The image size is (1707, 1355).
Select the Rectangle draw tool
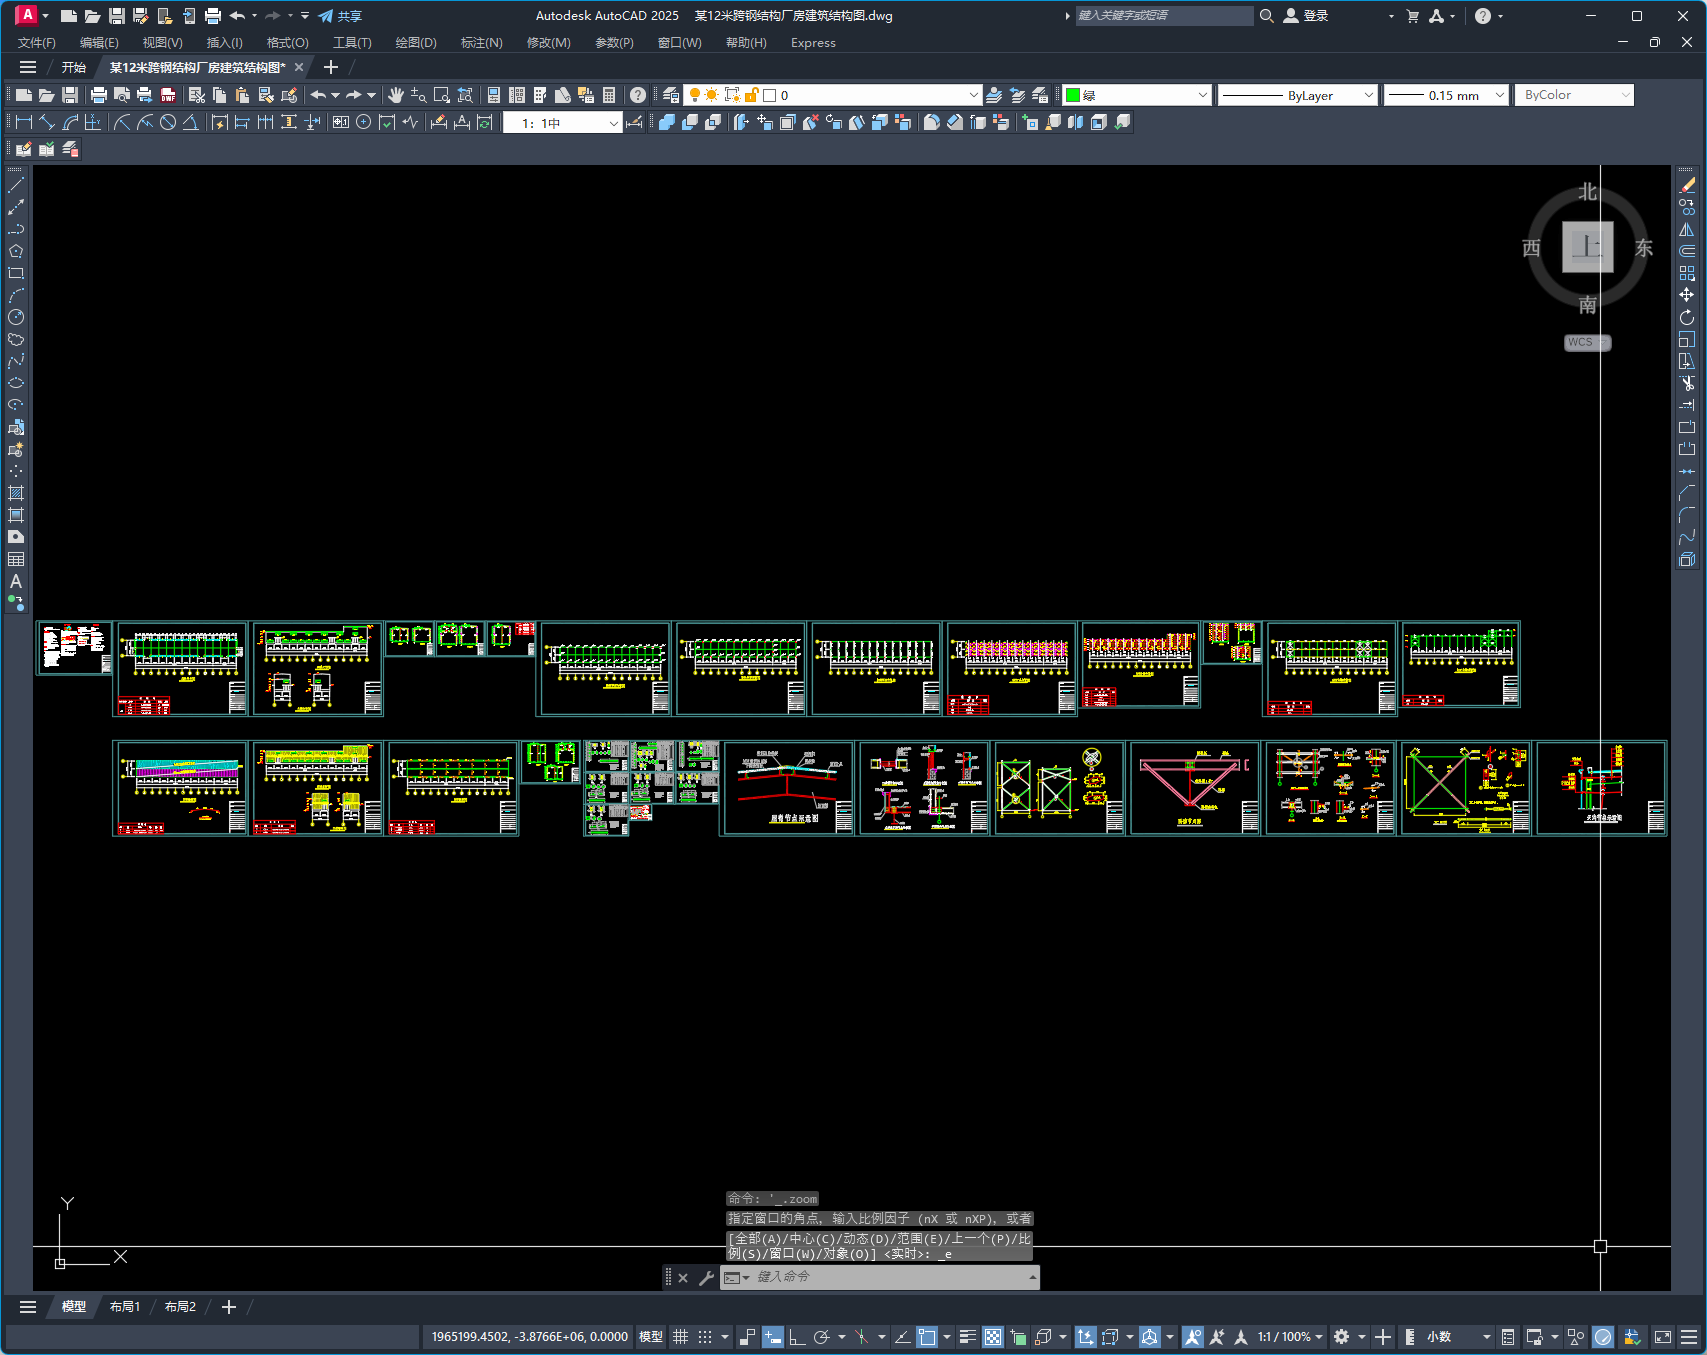coord(16,273)
